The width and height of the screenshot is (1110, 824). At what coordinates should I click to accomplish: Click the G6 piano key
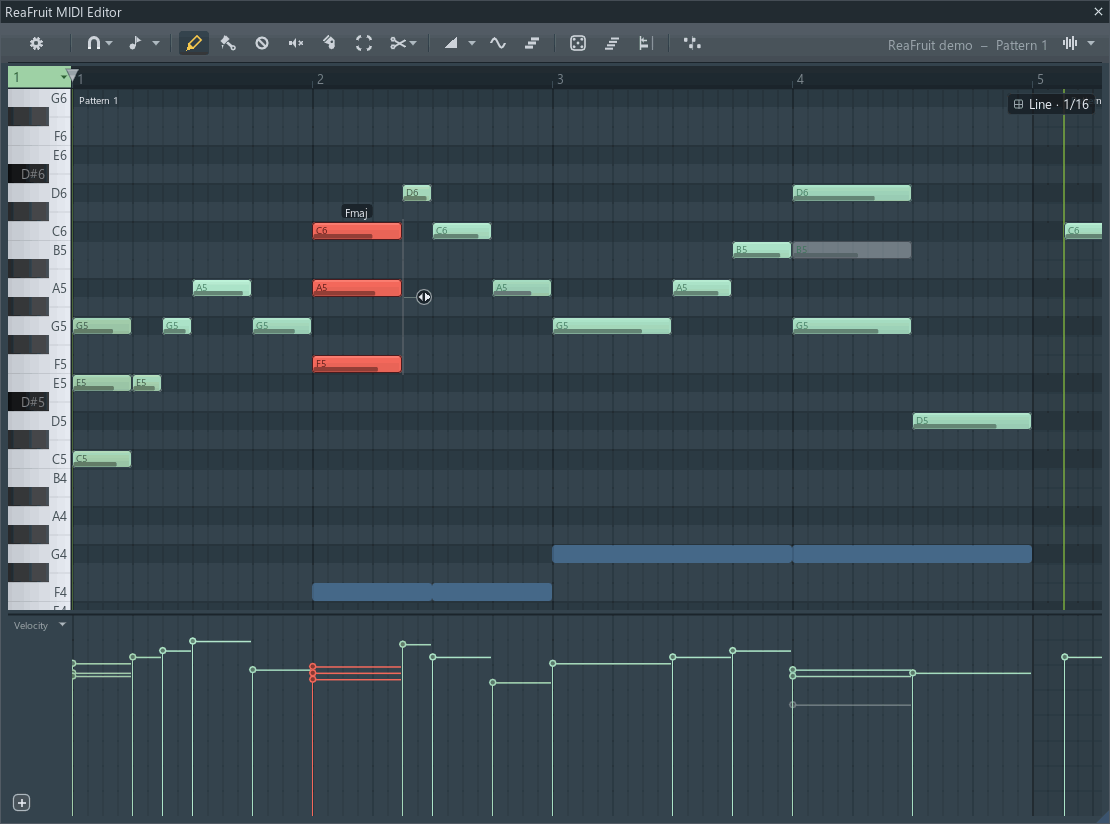click(39, 98)
